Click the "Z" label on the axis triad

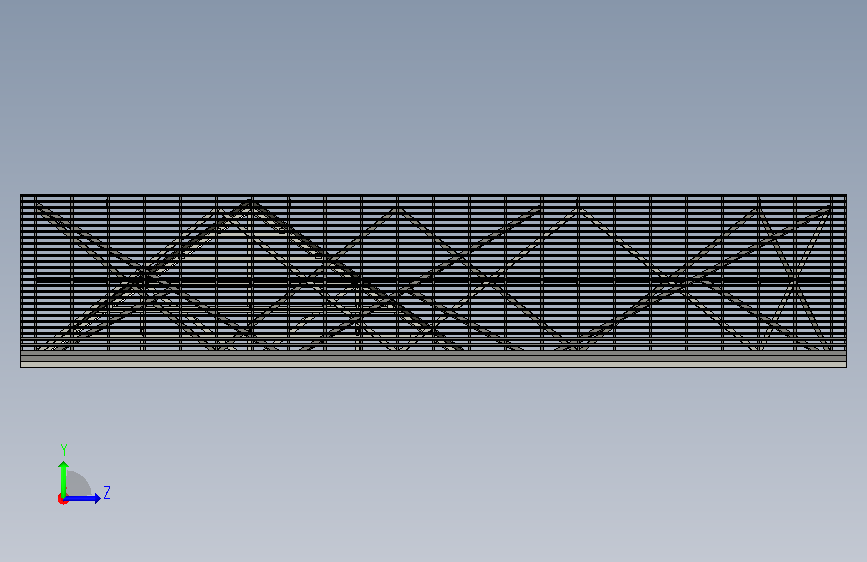pyautogui.click(x=107, y=492)
